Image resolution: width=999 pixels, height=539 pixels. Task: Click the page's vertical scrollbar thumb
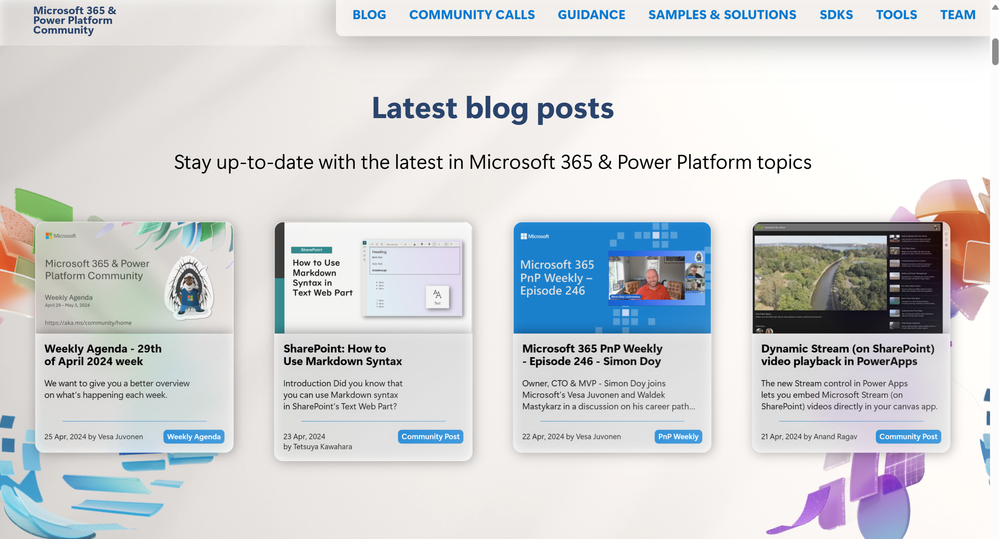click(x=995, y=52)
